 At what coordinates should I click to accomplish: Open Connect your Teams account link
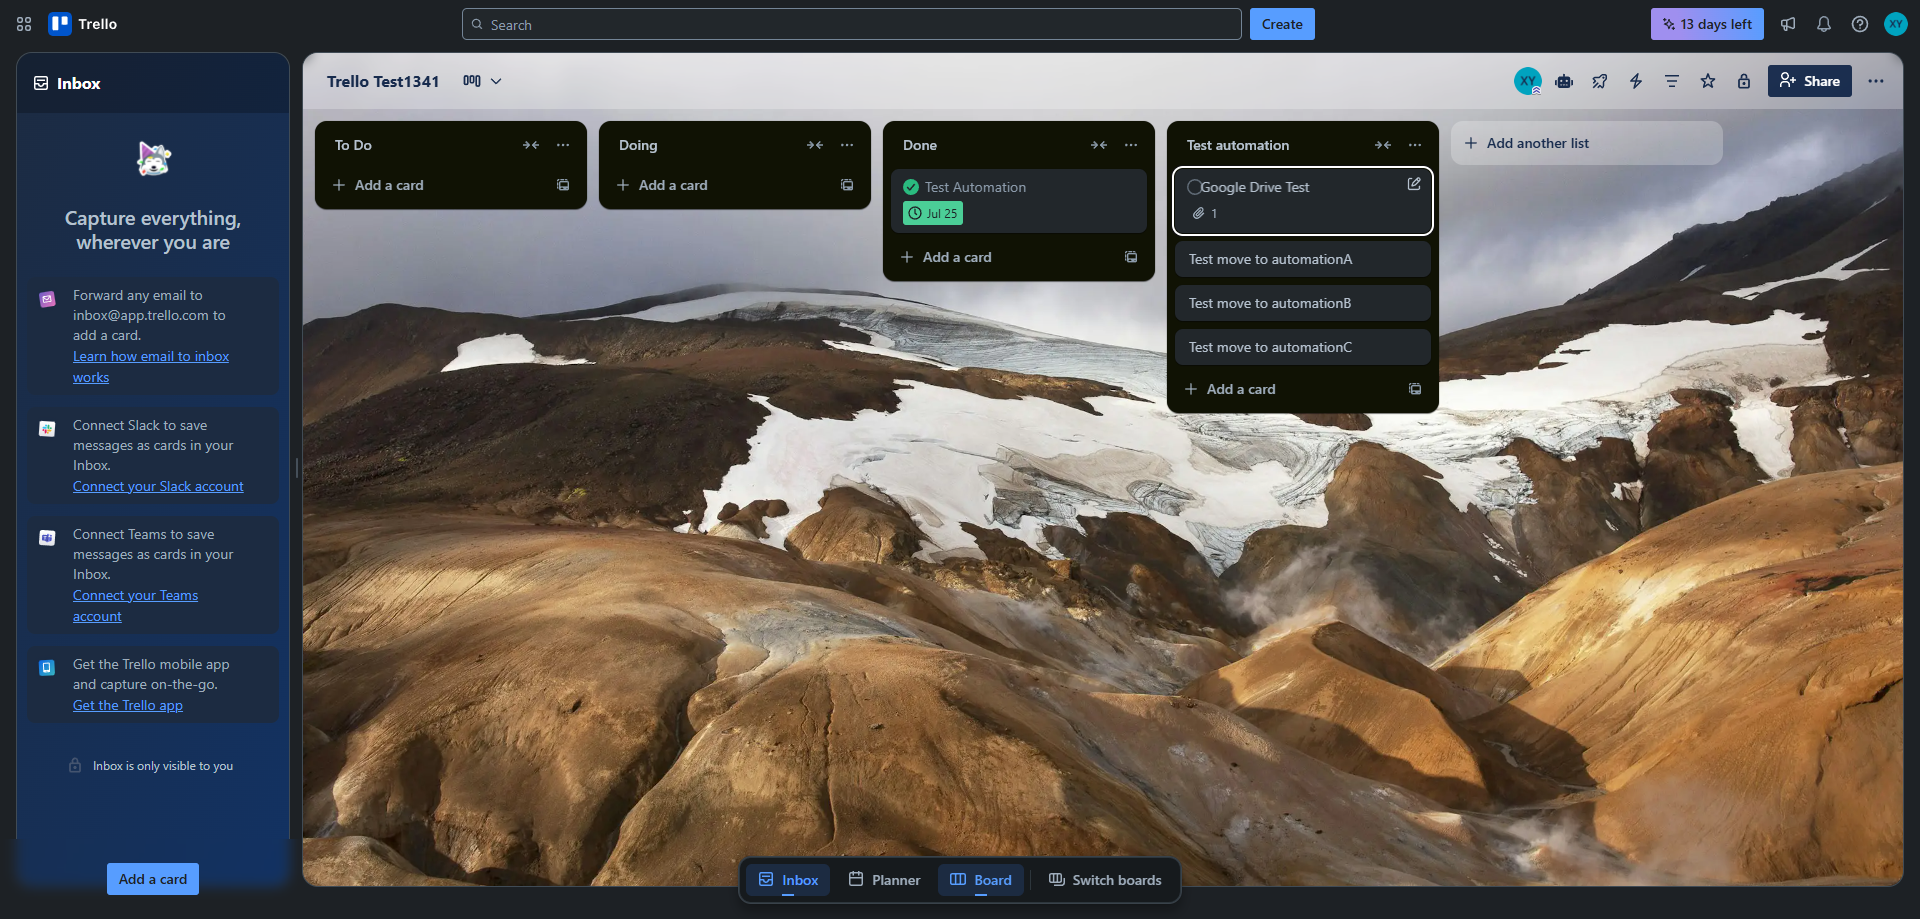[x=135, y=606]
